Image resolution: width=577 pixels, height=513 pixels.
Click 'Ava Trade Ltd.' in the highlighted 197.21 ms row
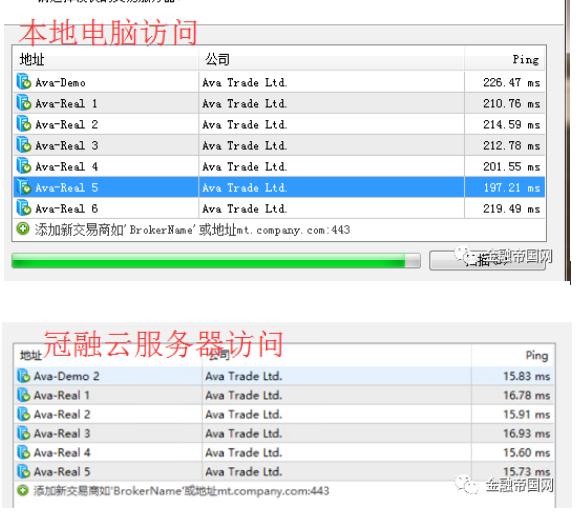(x=245, y=188)
